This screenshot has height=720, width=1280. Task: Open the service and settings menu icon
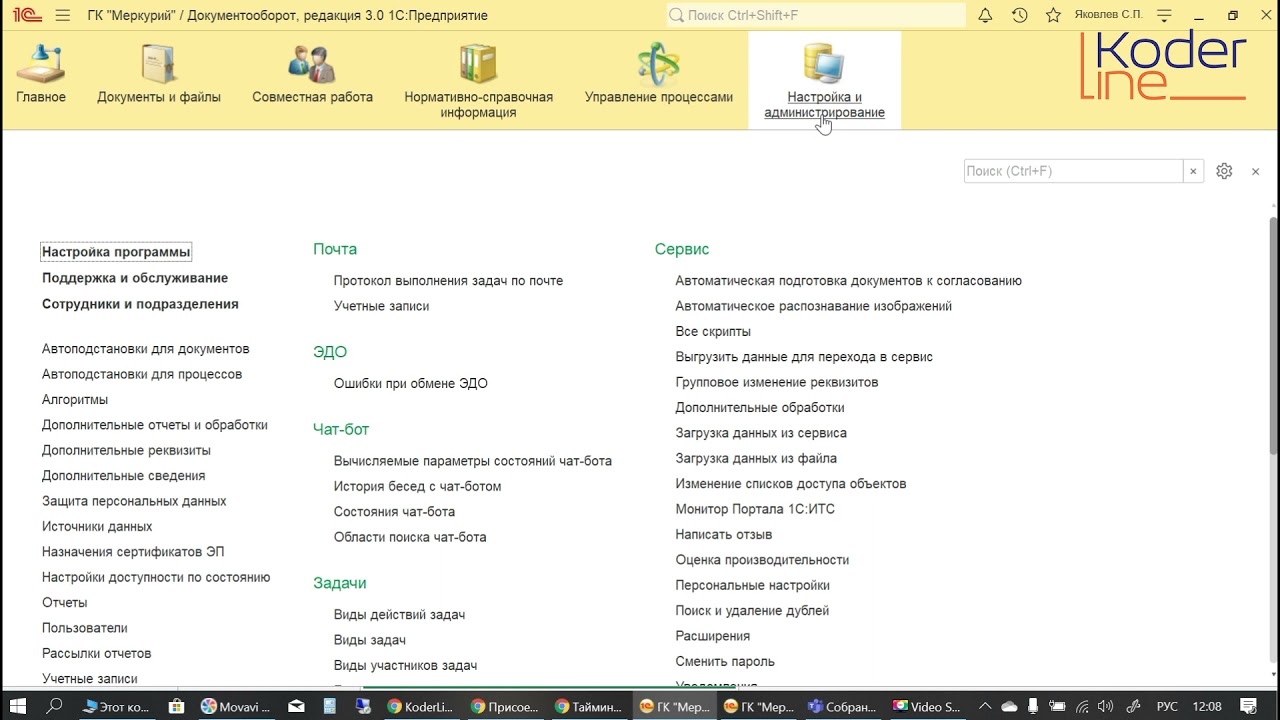(1164, 15)
